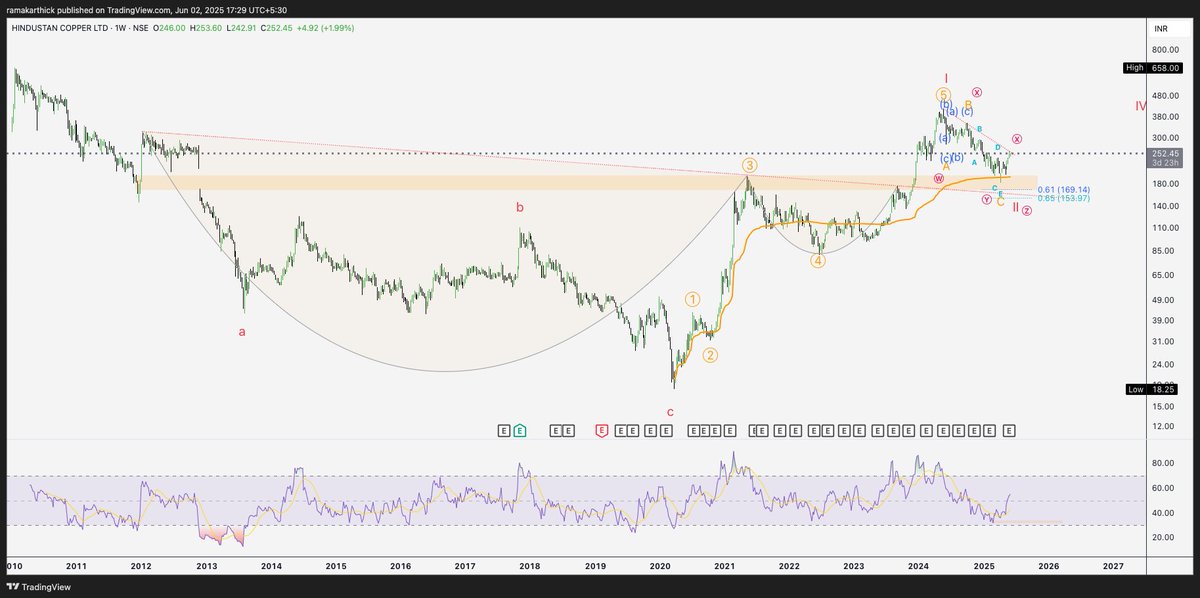Click the 60.00 RSI axis label

(x=1161, y=488)
